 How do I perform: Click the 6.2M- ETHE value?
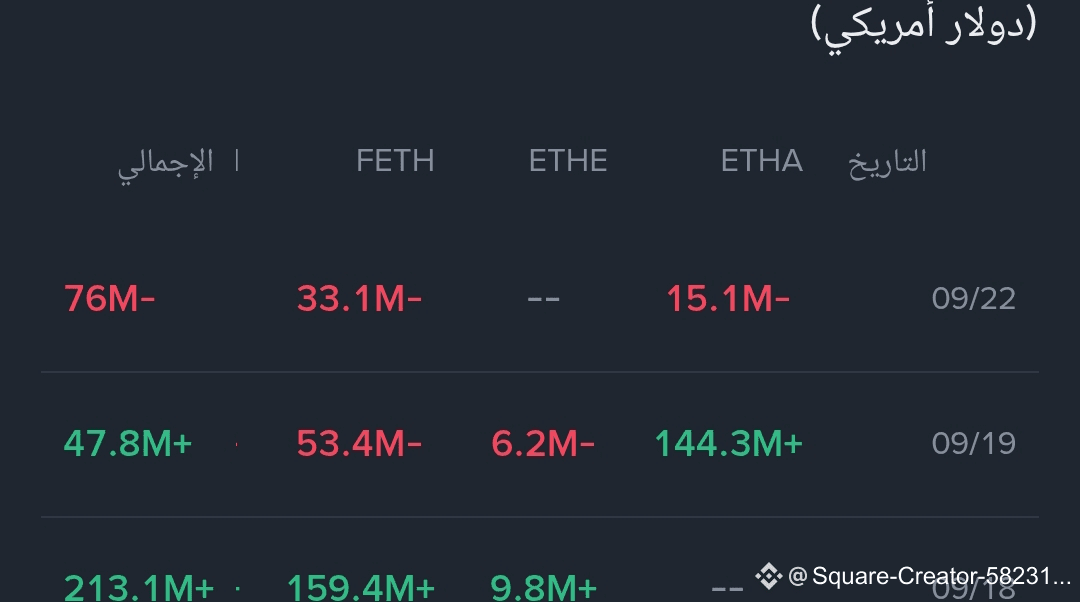coord(543,444)
